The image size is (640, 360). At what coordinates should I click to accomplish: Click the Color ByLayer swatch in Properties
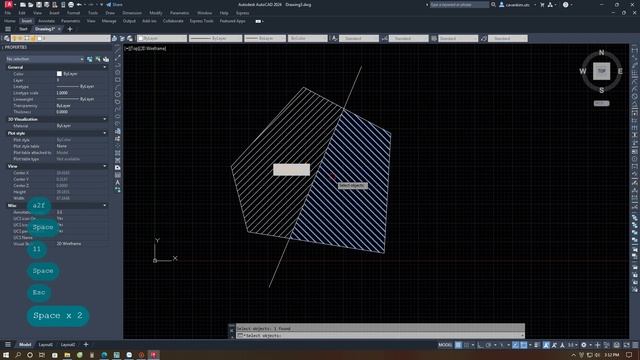tap(59, 74)
